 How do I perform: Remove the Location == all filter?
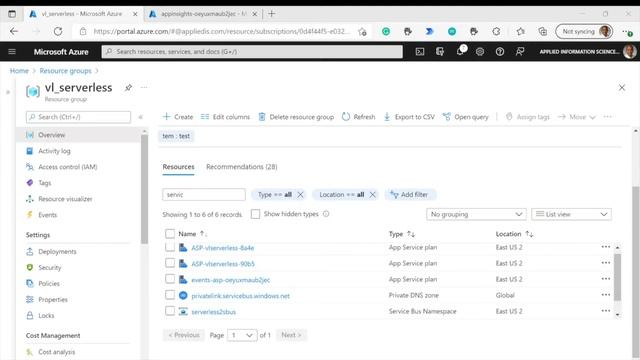point(372,195)
